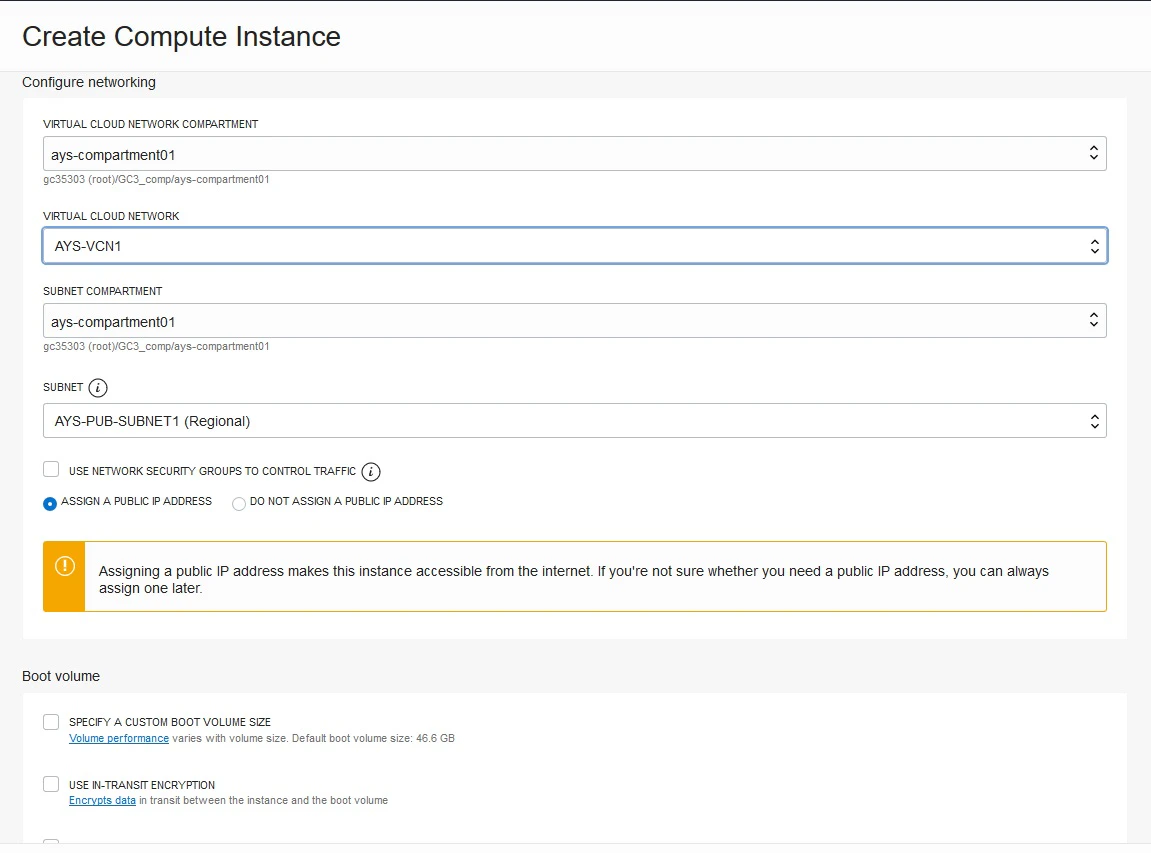Click the Configure networking section title

coord(89,82)
